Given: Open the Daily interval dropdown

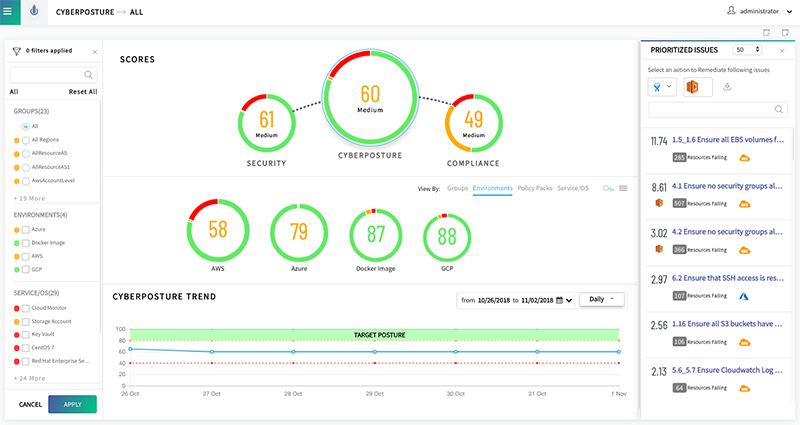Looking at the screenshot, I should coord(602,299).
